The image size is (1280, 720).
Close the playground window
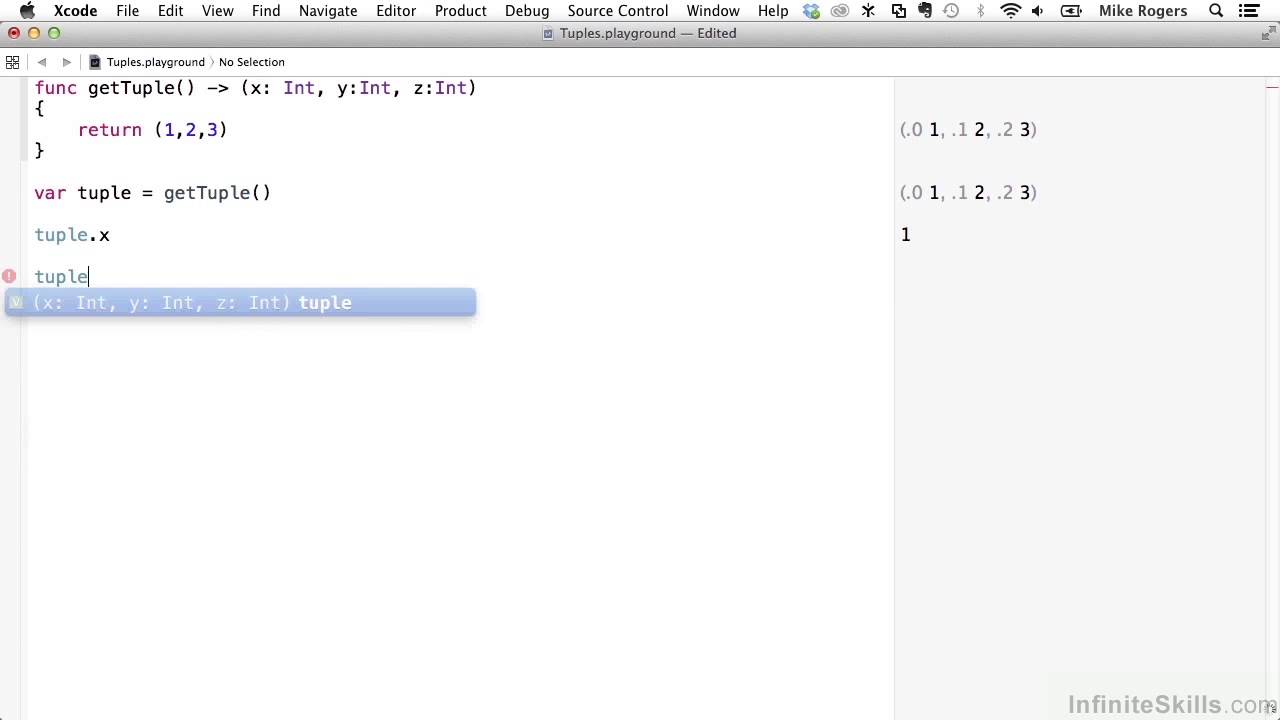pos(14,33)
